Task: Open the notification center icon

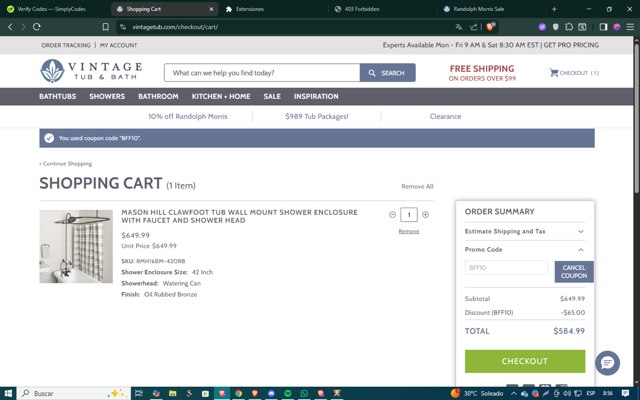Action: 625,393
